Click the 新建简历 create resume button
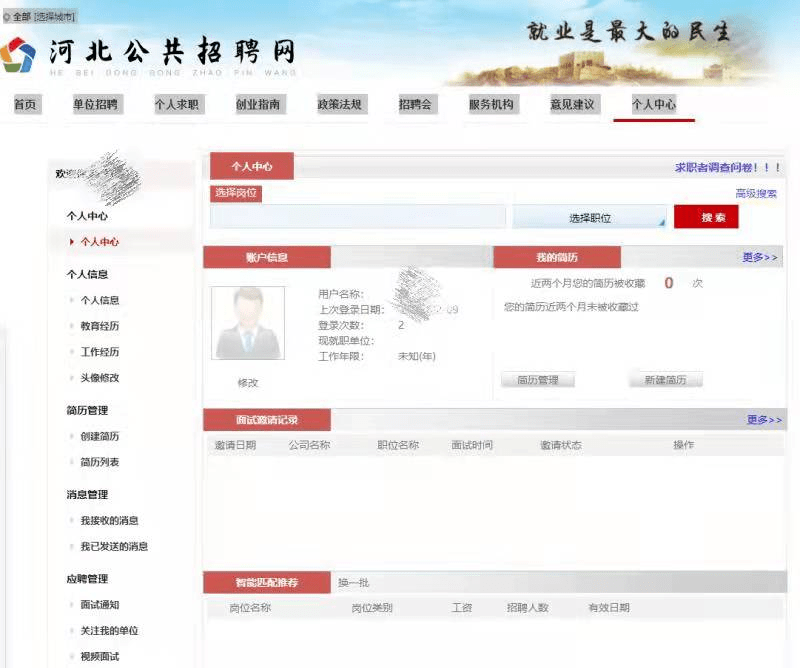 (x=667, y=379)
